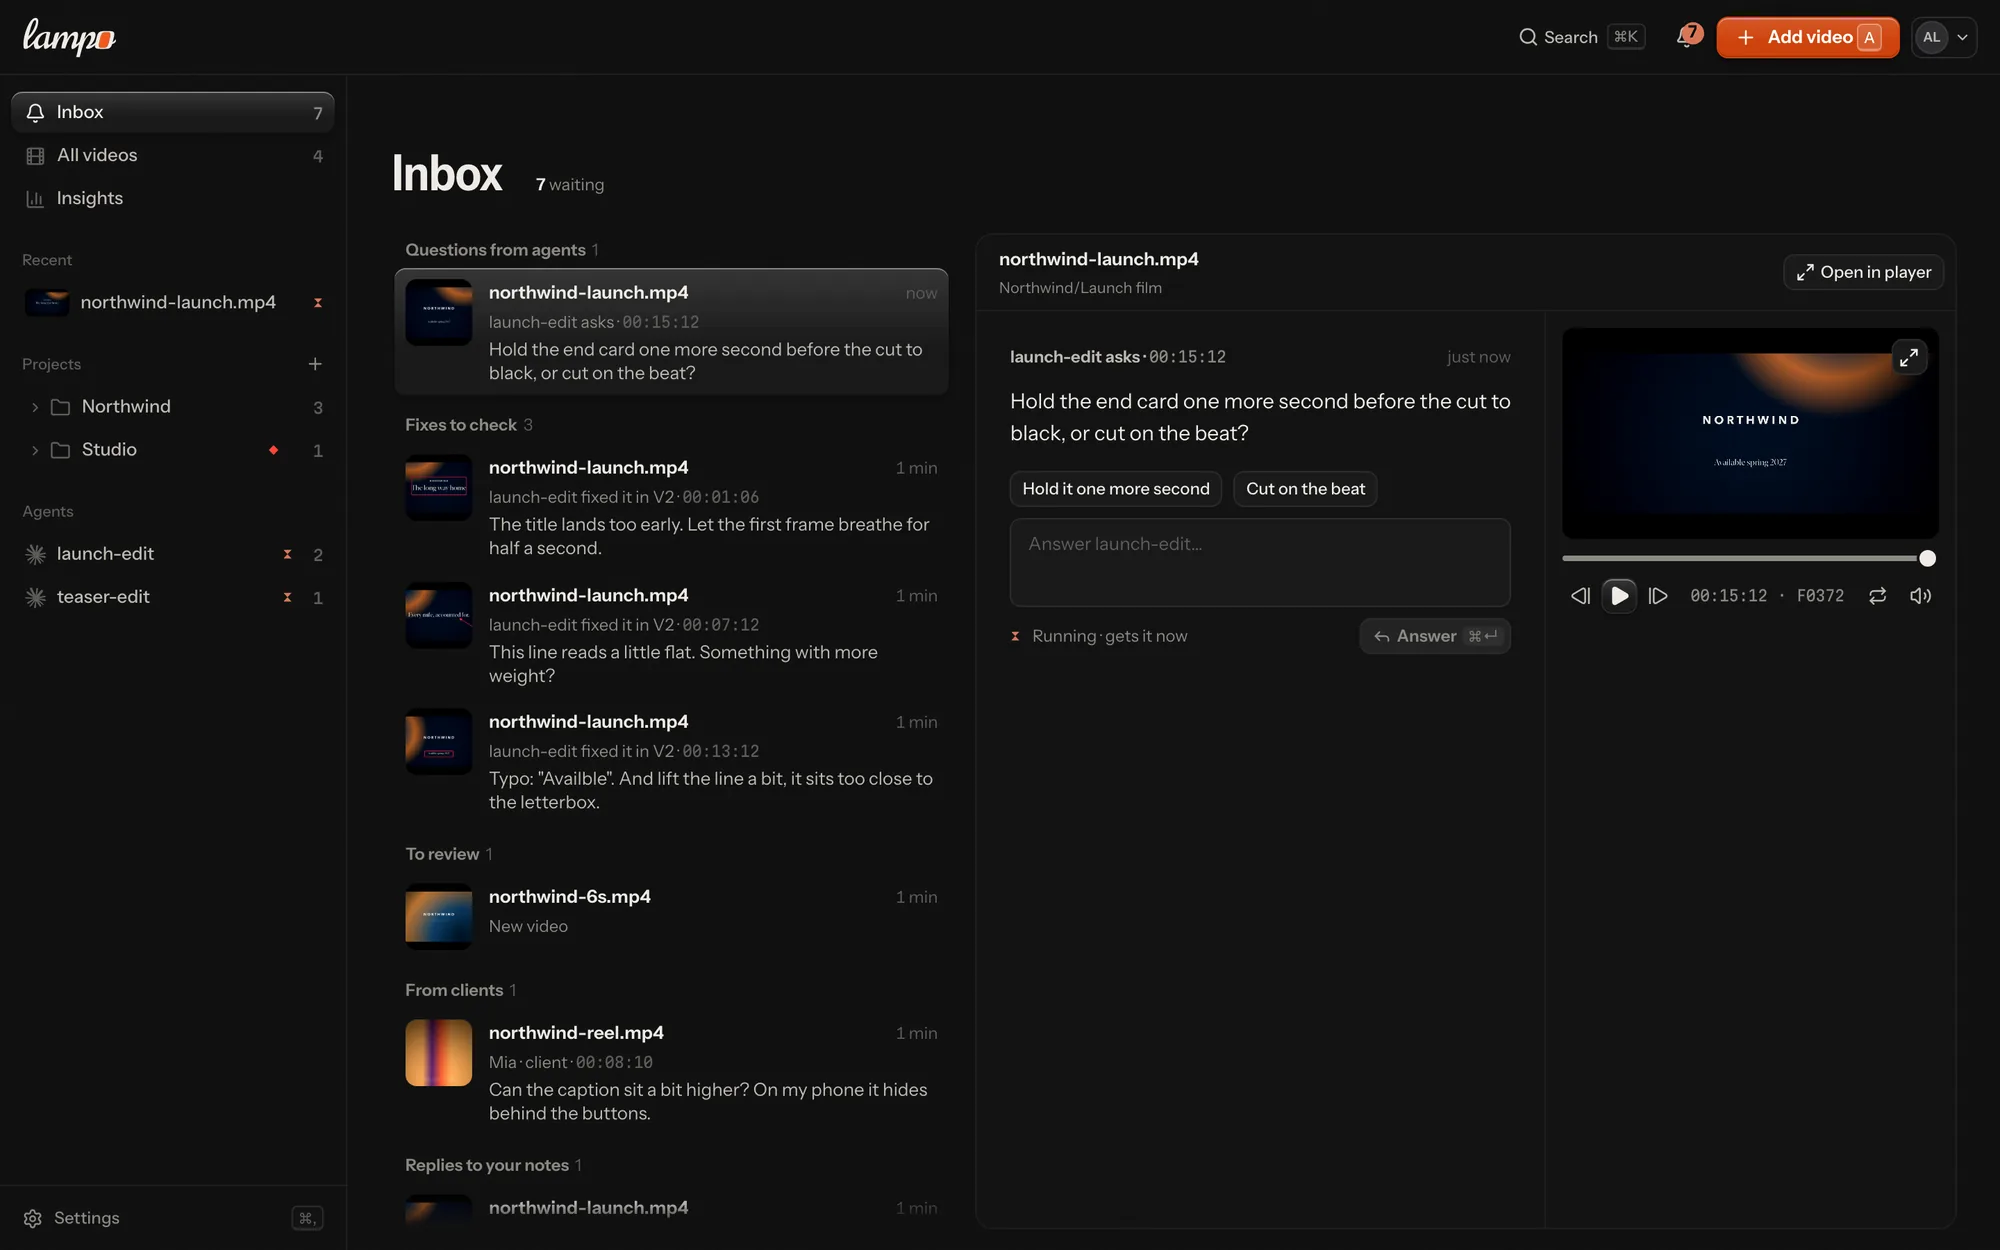Click the Northwind/Launch film breadcrumb
This screenshot has height=1250, width=2000.
[x=1080, y=288]
